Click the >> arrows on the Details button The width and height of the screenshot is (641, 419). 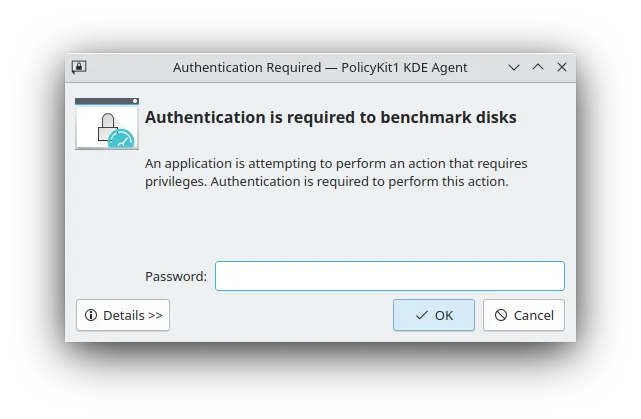click(155, 316)
